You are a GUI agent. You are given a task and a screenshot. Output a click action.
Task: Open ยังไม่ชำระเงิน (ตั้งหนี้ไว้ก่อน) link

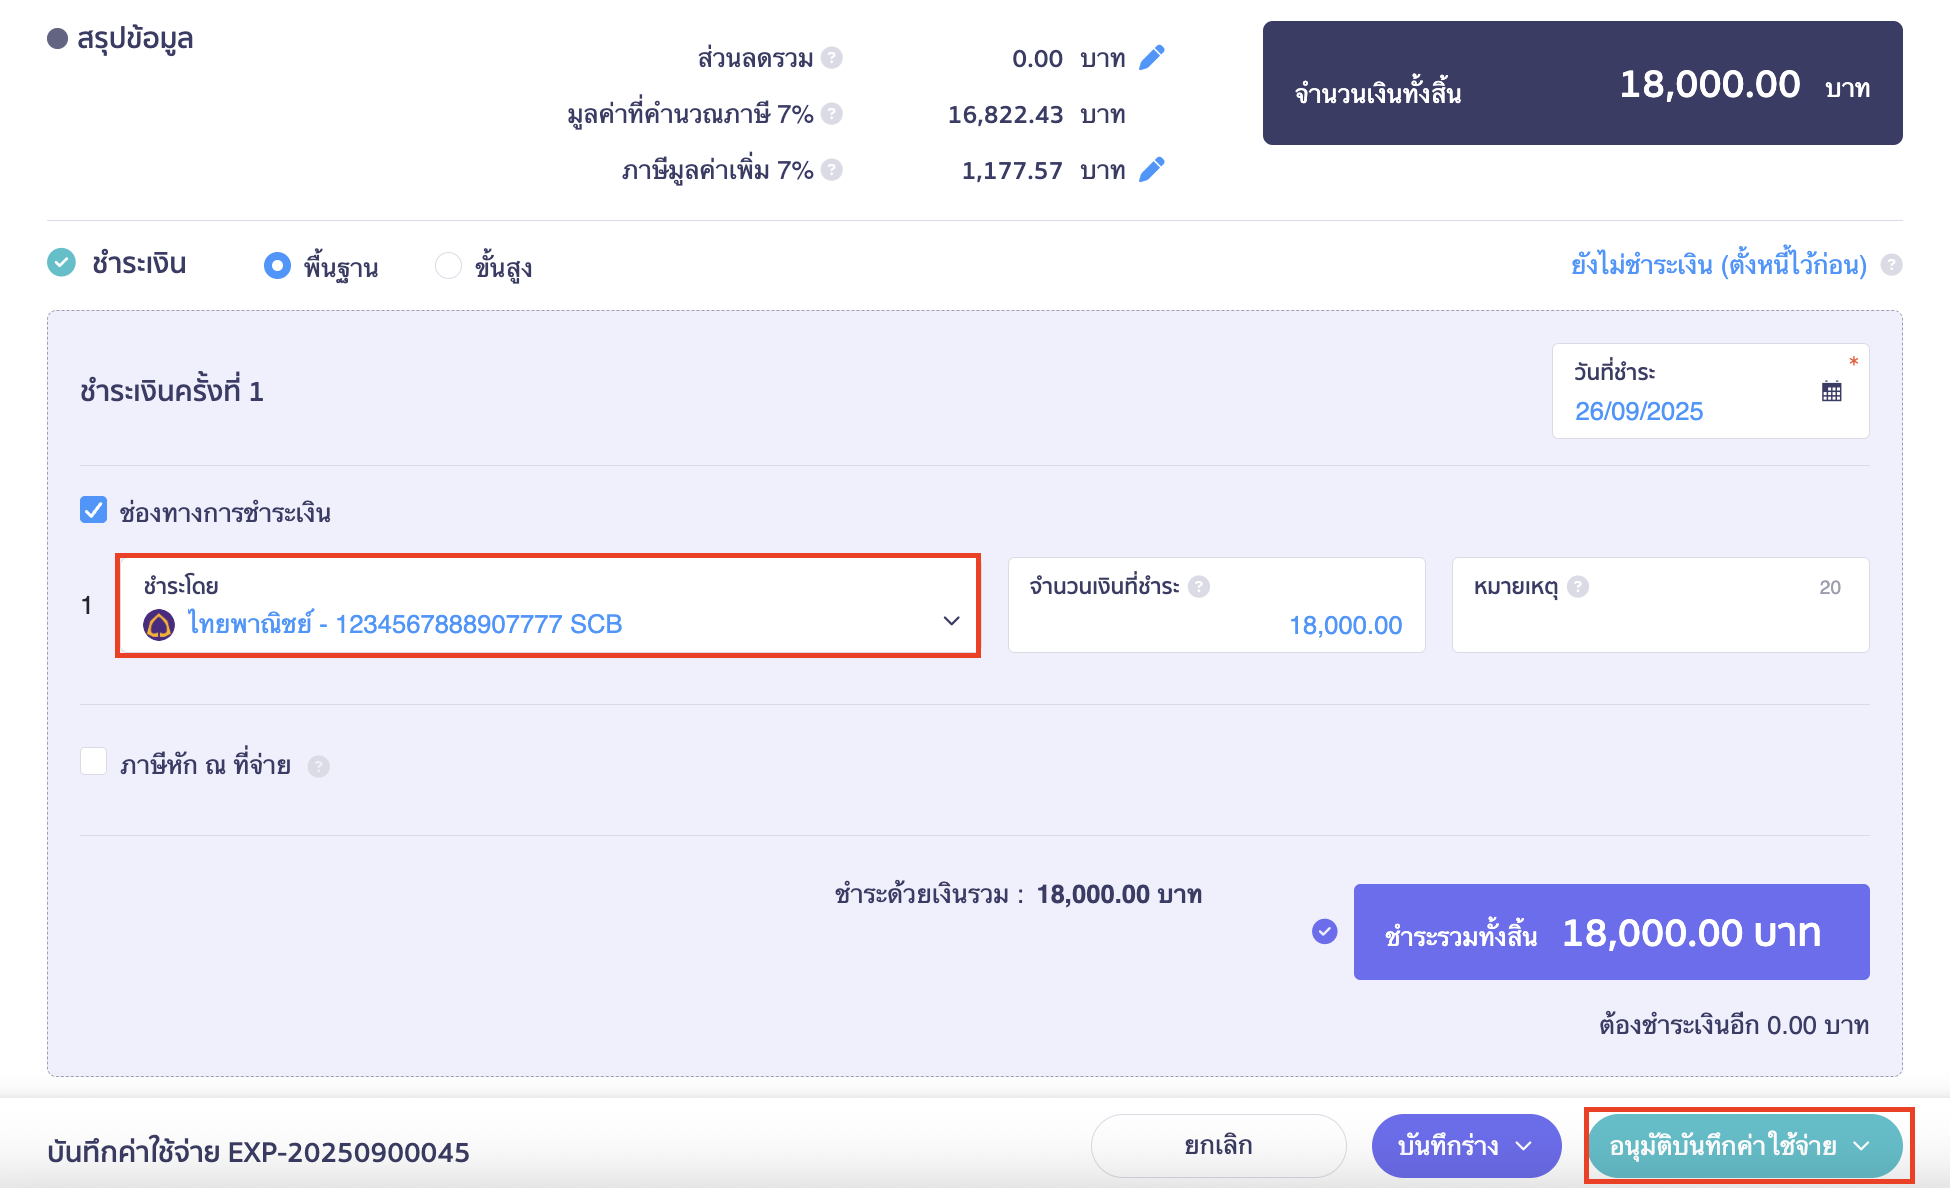(1717, 265)
